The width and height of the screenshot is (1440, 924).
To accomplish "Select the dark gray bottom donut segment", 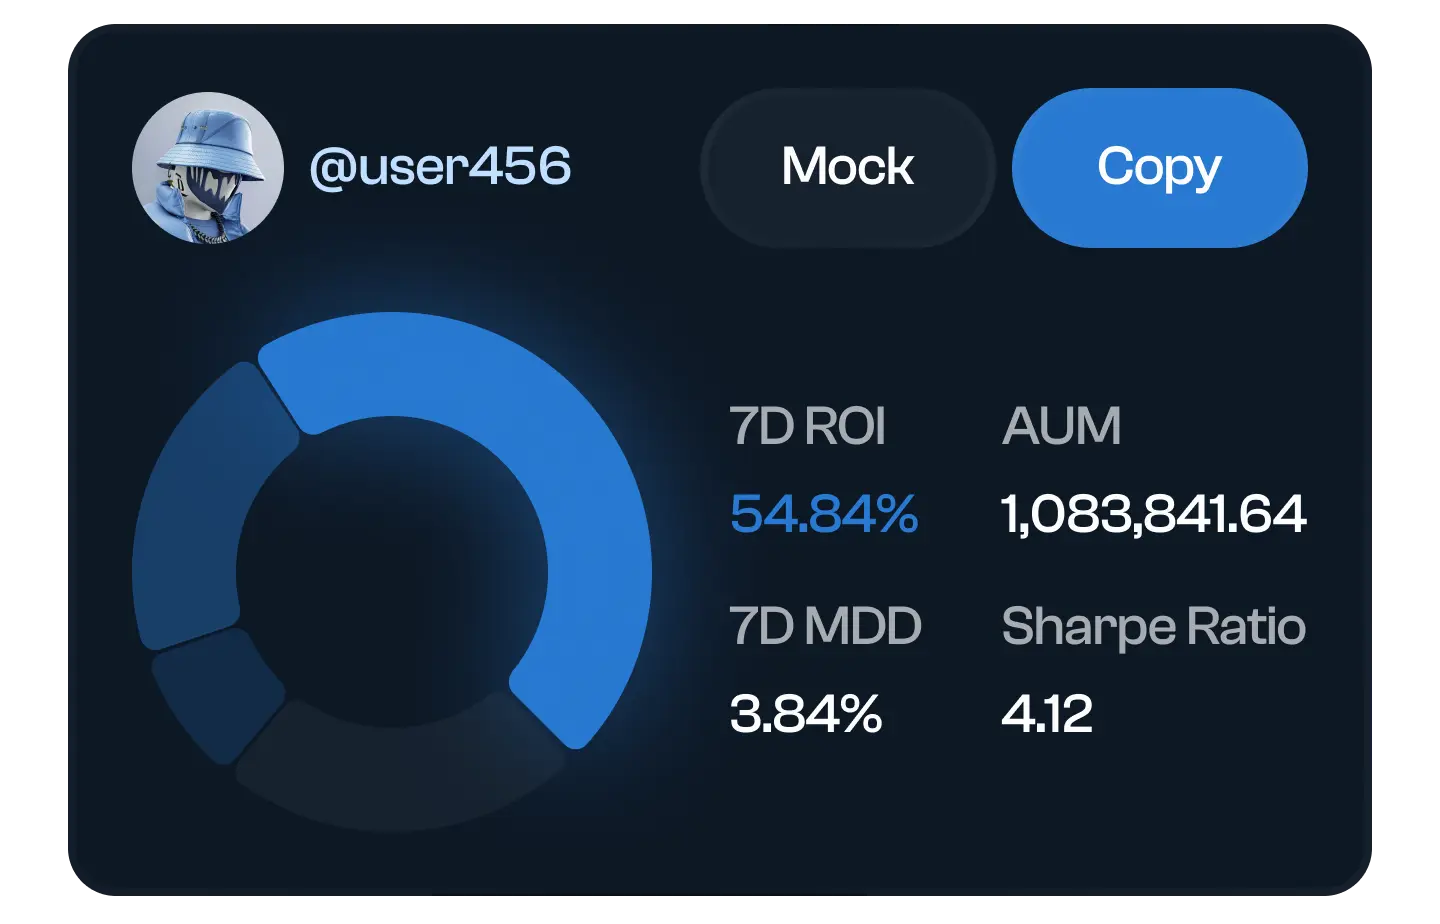I will coord(400,770).
